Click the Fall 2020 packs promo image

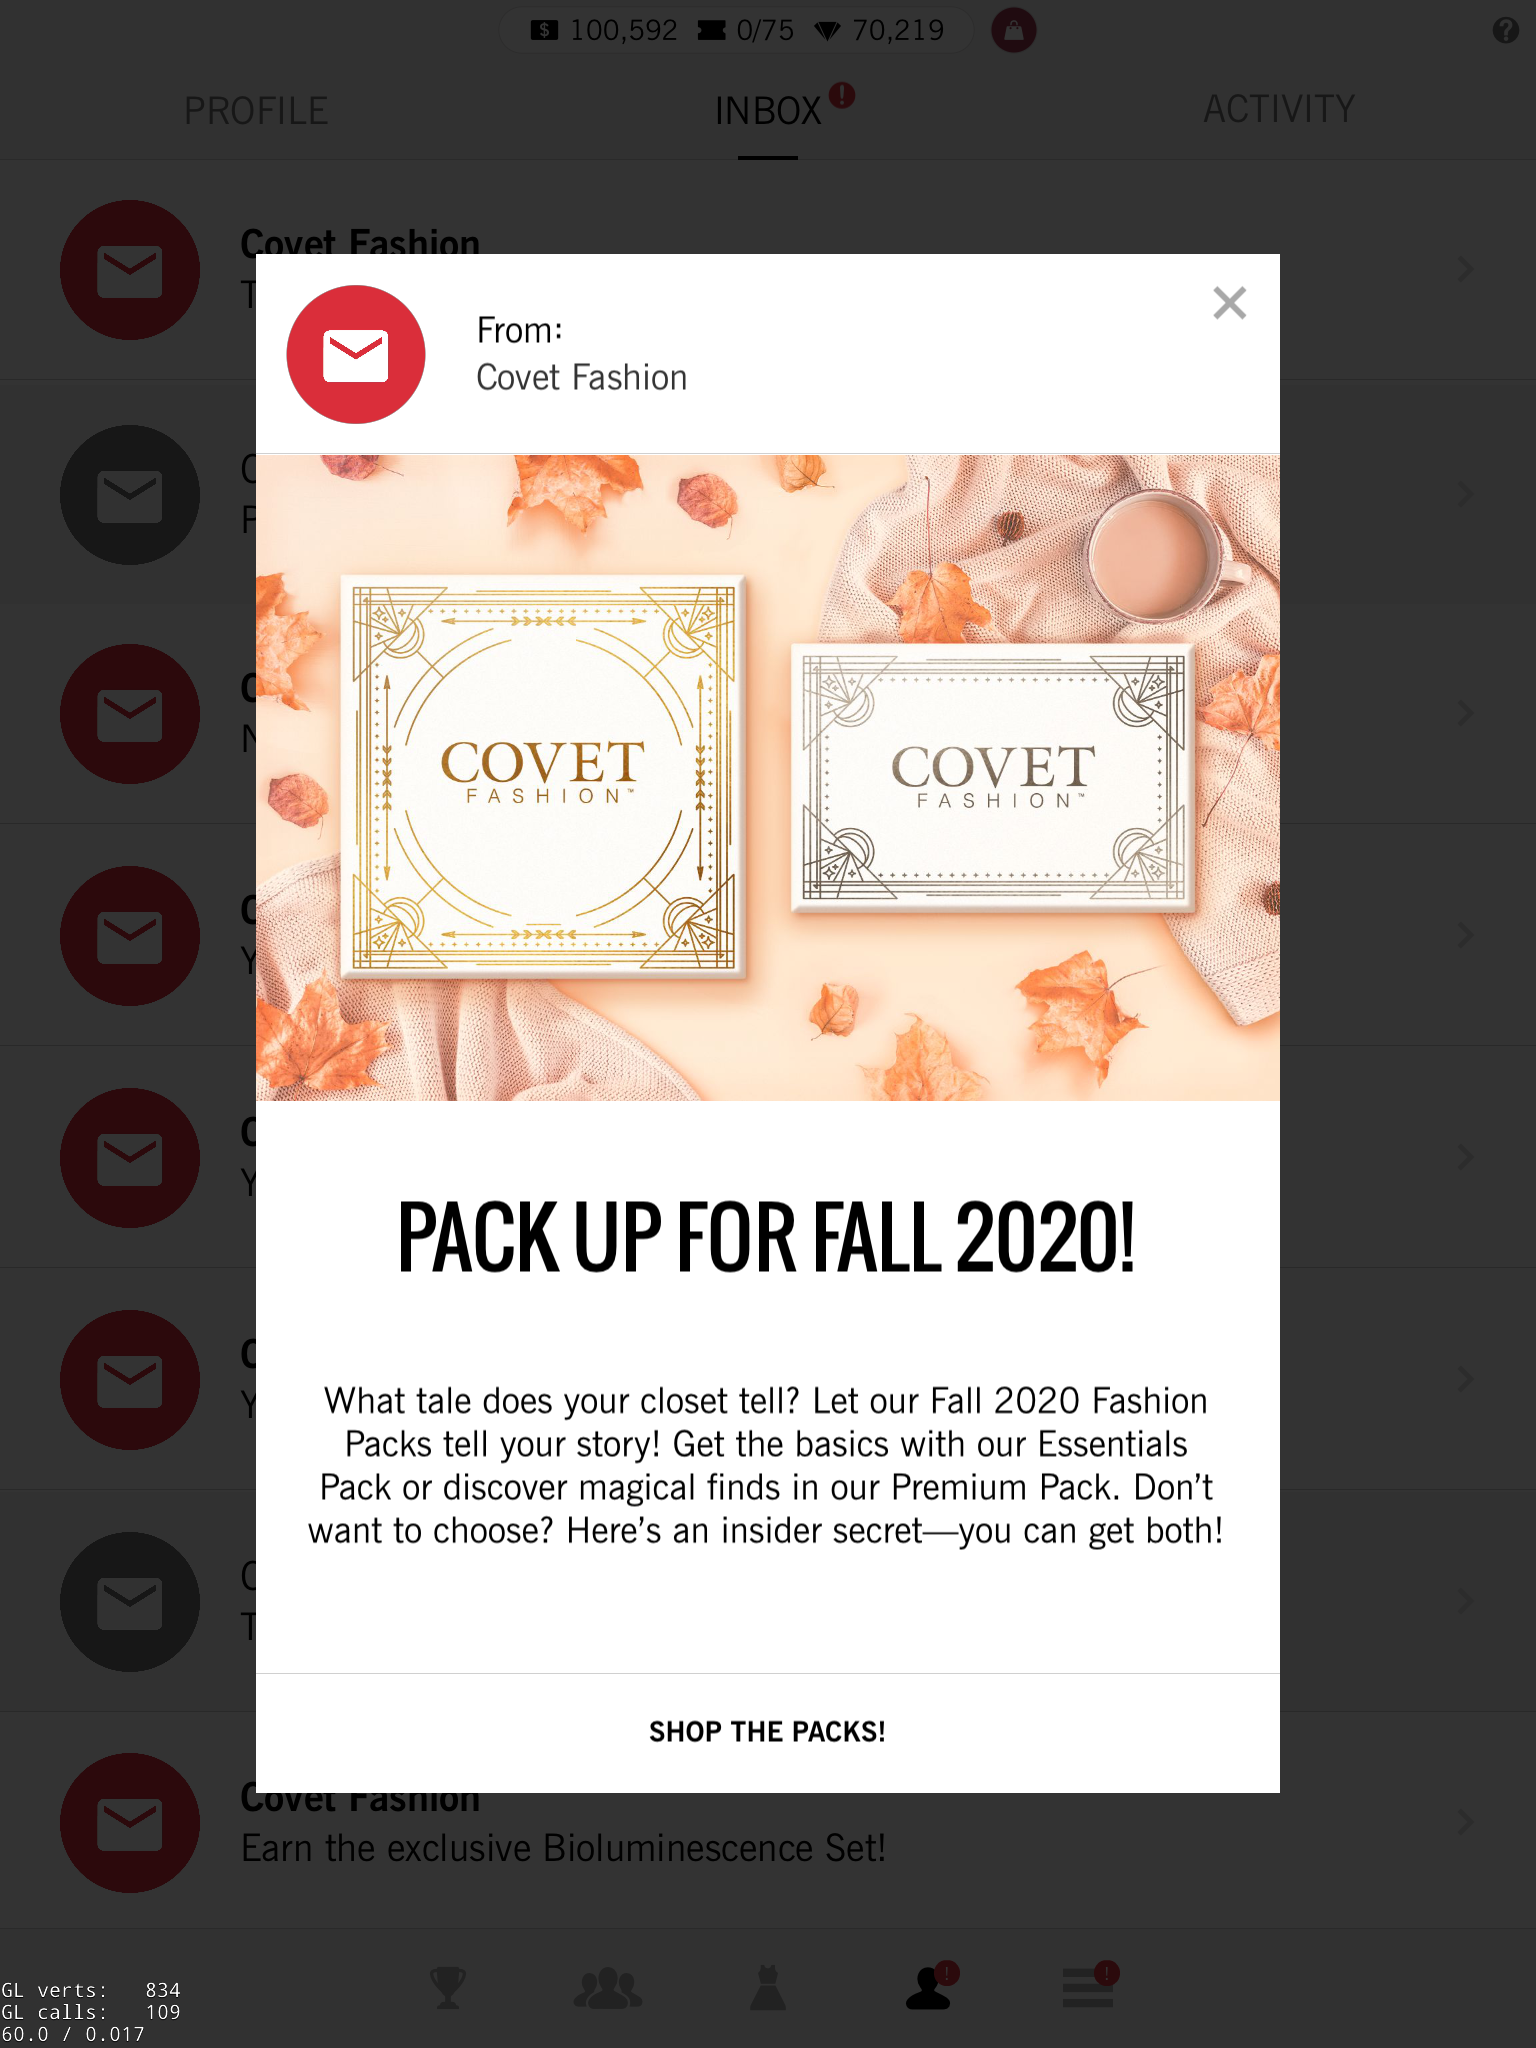pos(768,778)
